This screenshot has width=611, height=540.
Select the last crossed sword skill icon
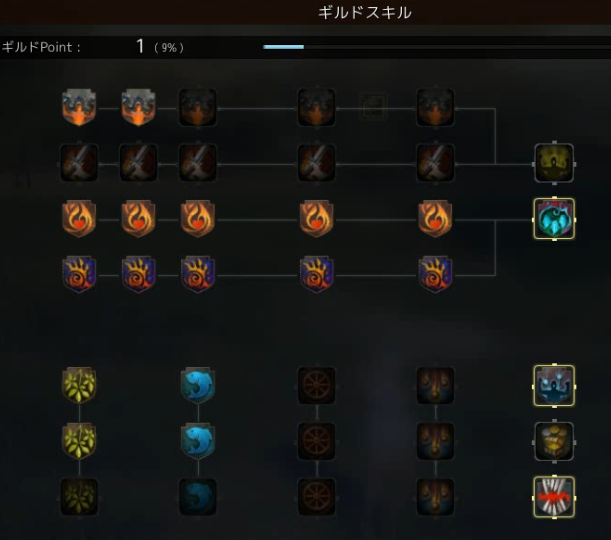(x=435, y=163)
